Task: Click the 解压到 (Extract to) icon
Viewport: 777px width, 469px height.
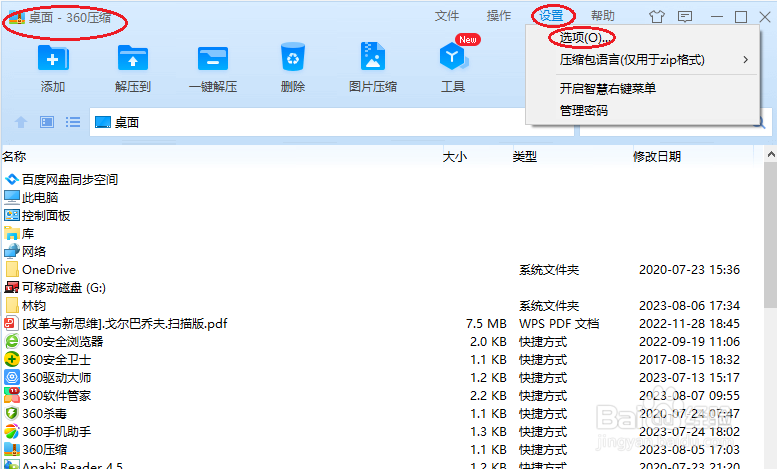Action: [x=133, y=59]
